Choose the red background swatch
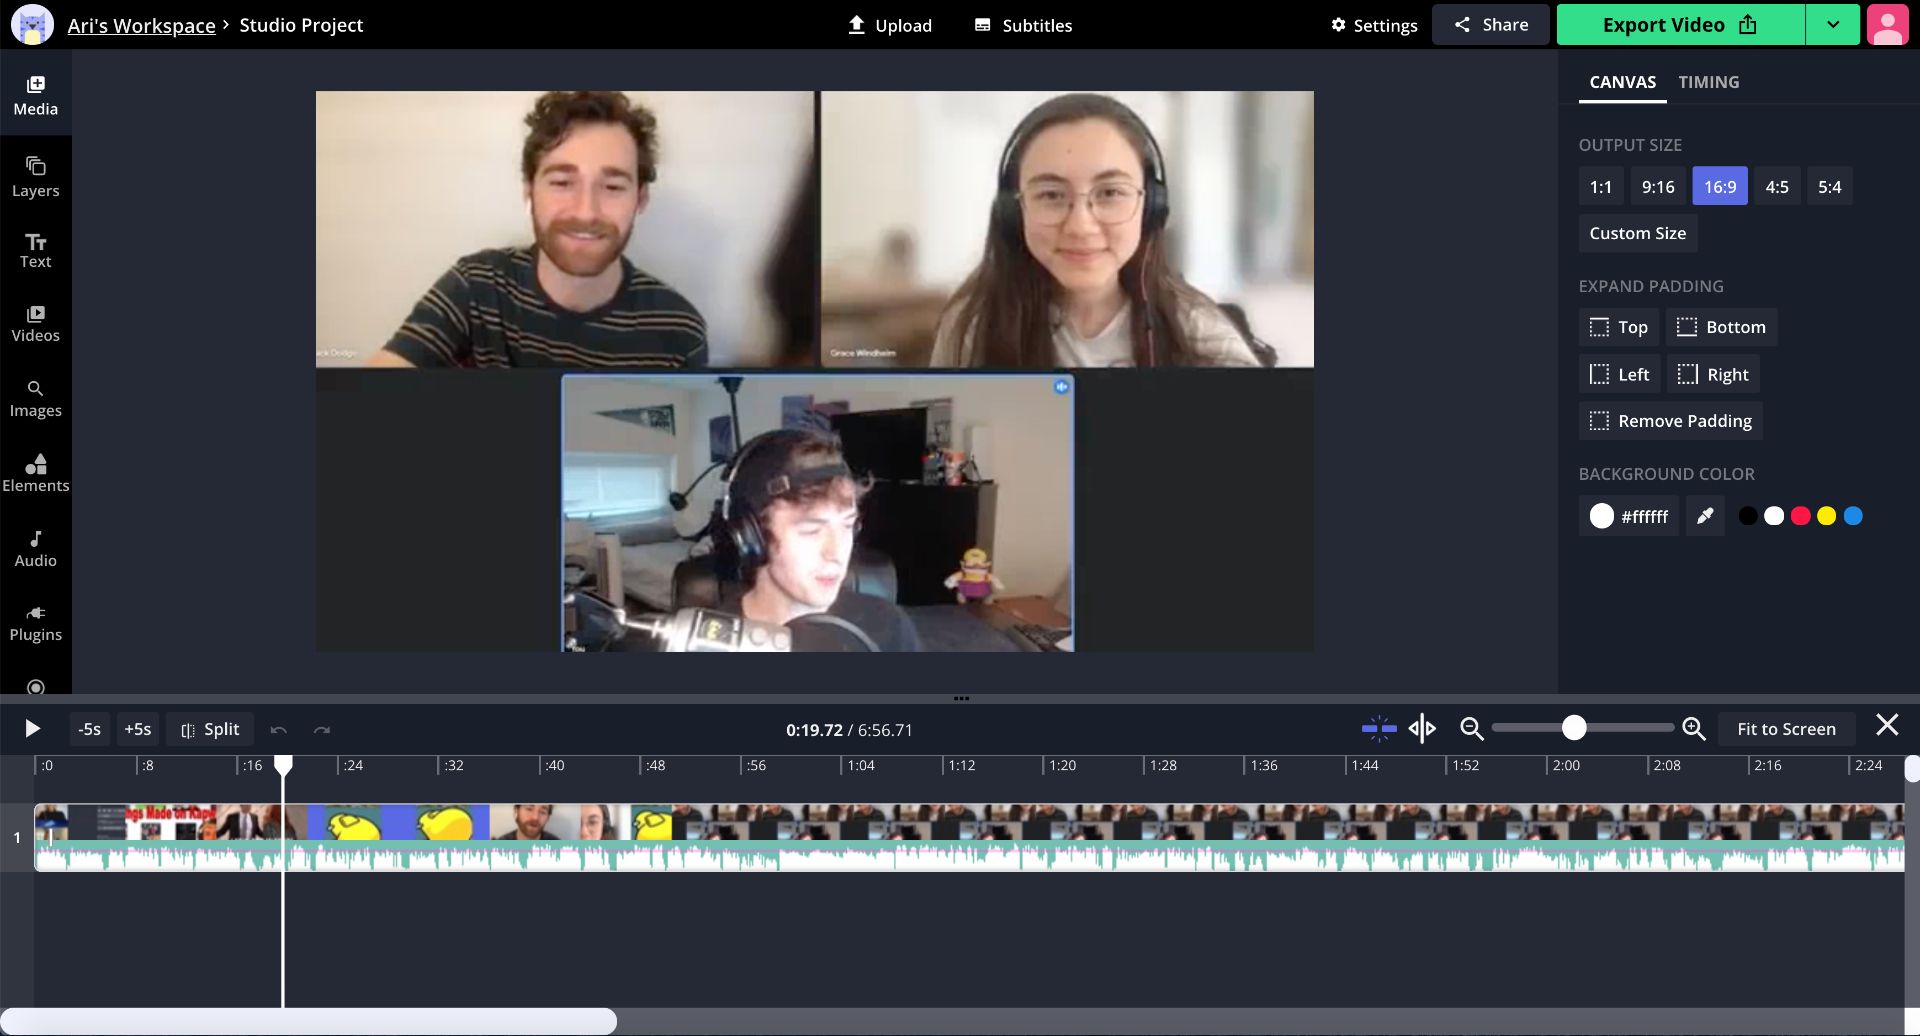Viewport: 1920px width, 1036px height. (x=1800, y=516)
